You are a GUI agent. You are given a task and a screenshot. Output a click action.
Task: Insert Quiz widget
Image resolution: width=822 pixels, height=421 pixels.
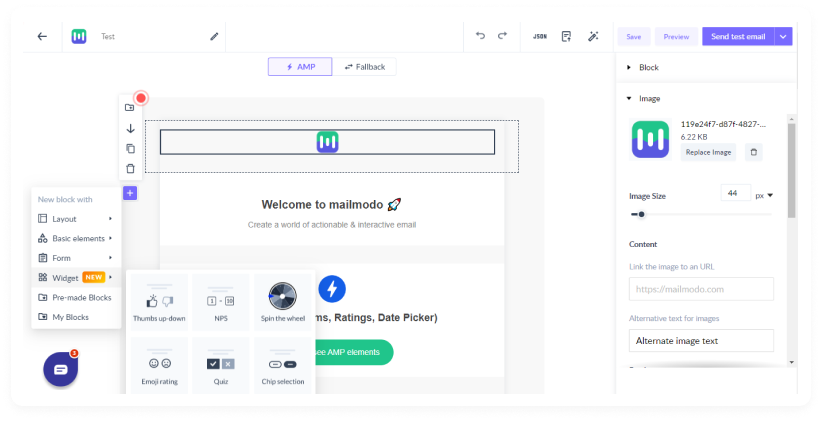tap(221, 365)
